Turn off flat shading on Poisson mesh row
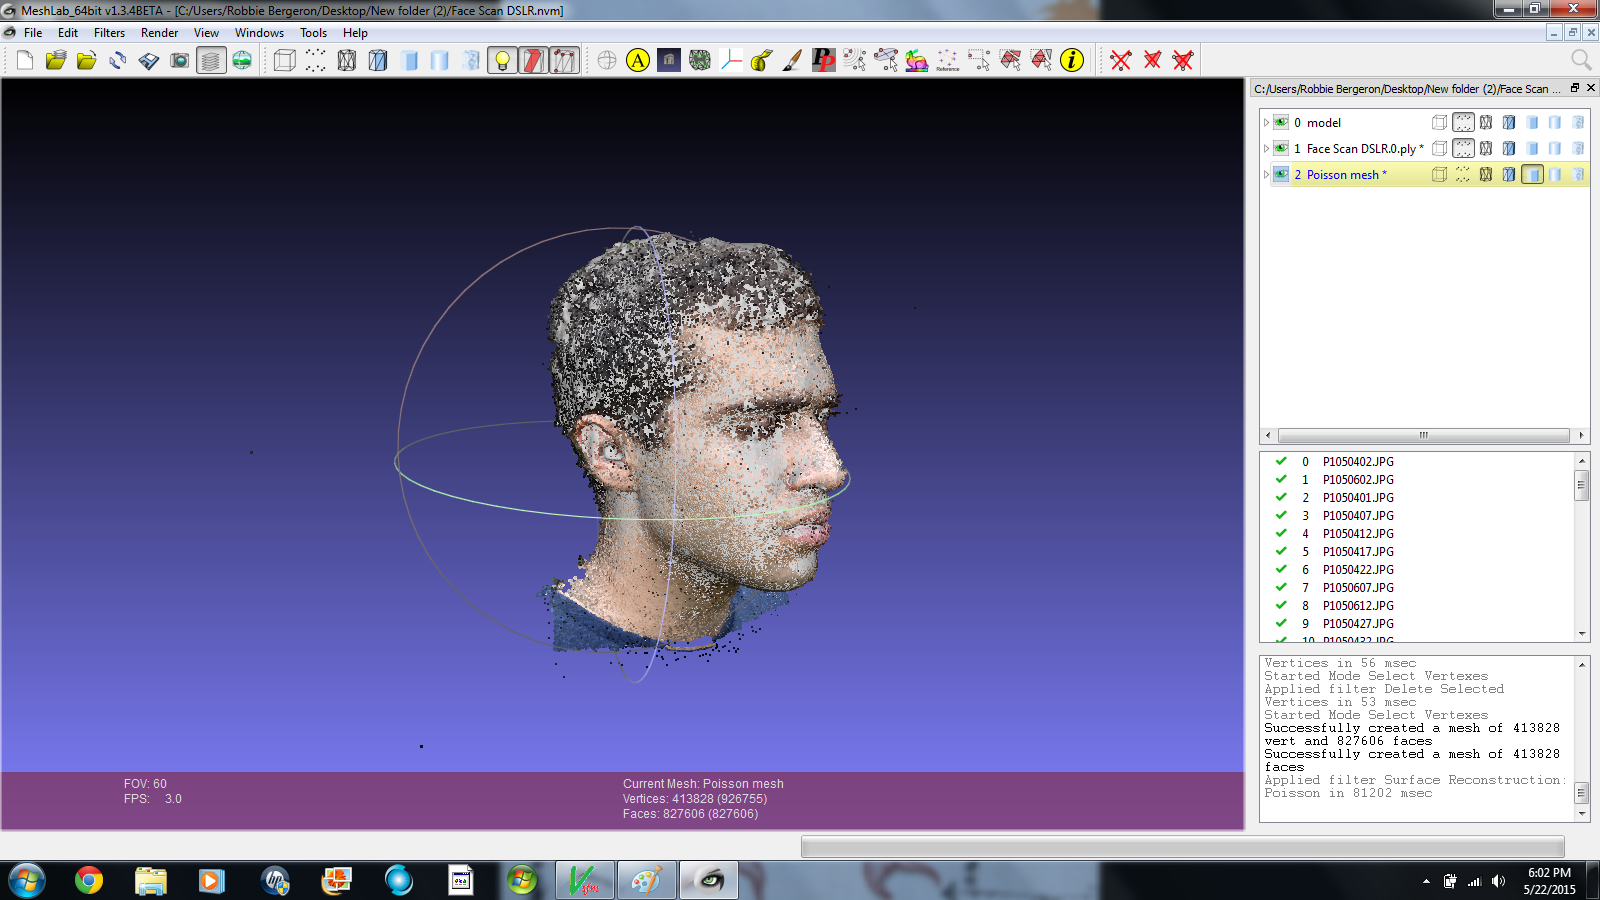The image size is (1600, 900). click(1532, 174)
